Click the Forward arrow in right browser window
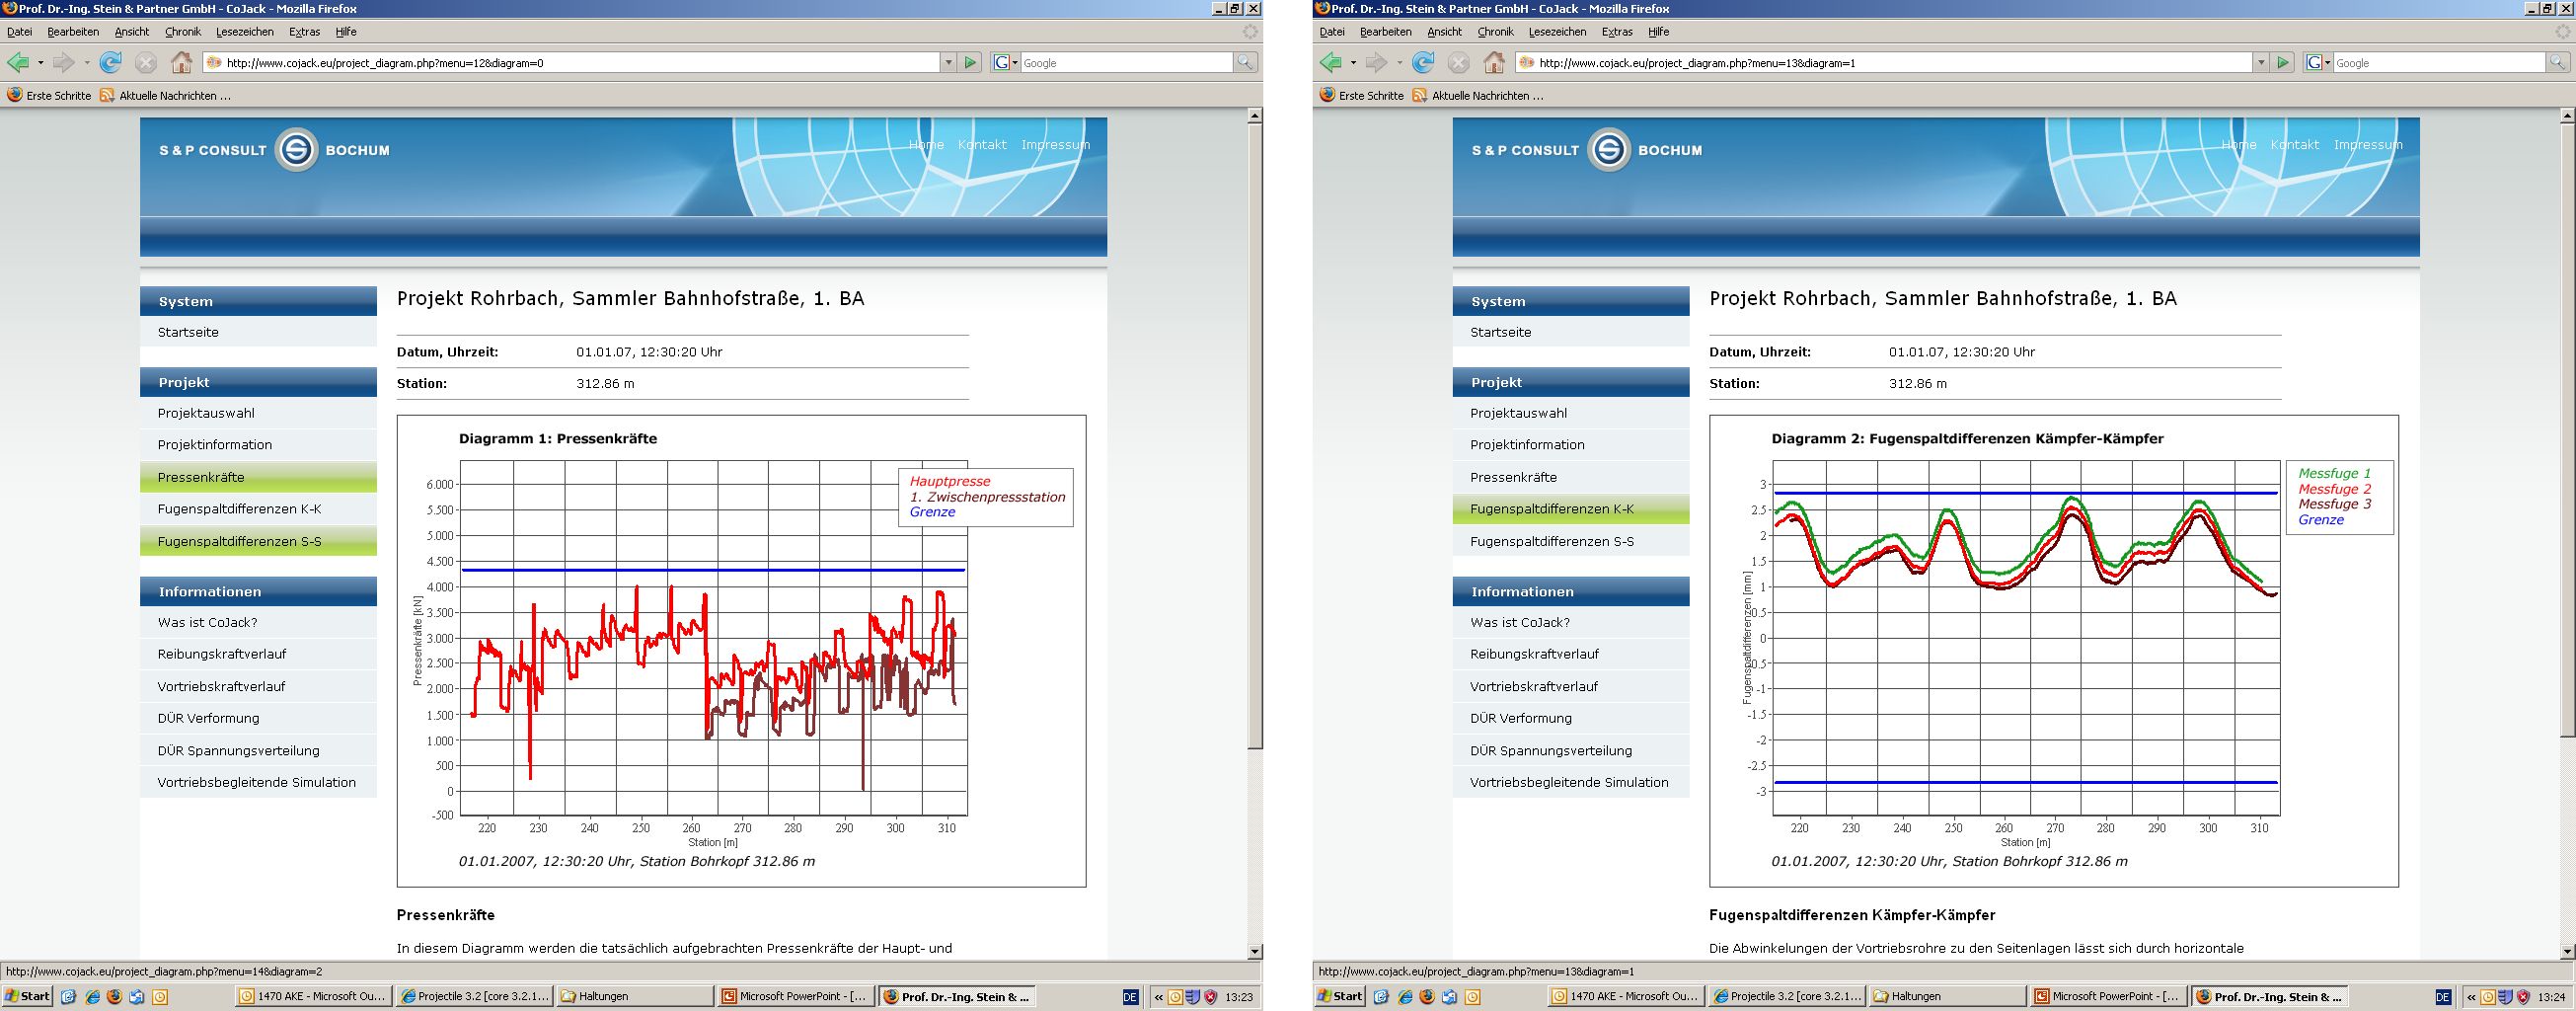Screen dimensions: 2576x1011 pos(1376,63)
